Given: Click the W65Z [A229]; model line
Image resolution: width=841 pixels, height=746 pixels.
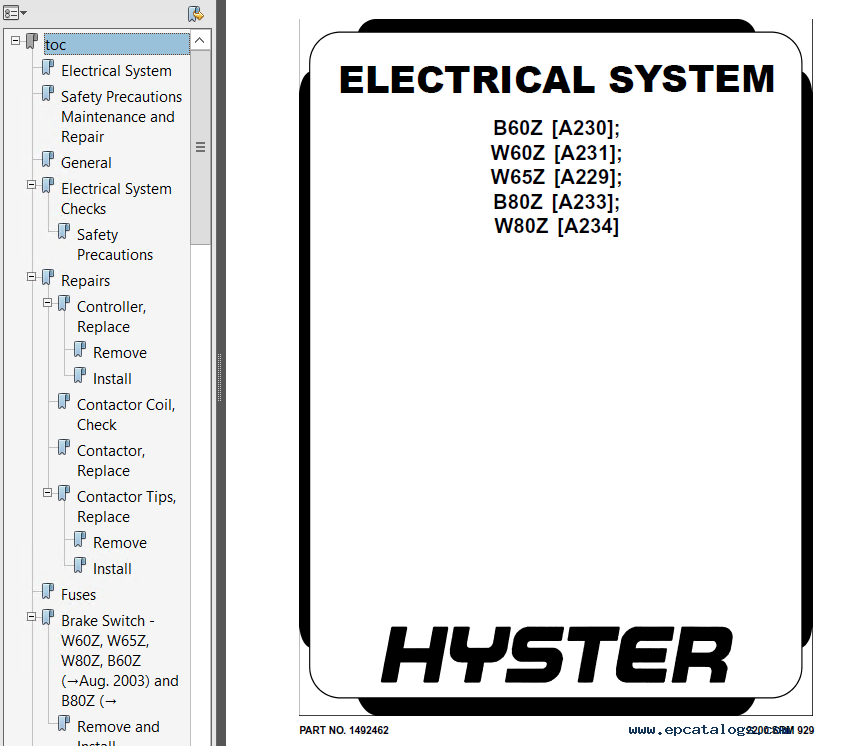Looking at the screenshot, I should pyautogui.click(x=556, y=177).
